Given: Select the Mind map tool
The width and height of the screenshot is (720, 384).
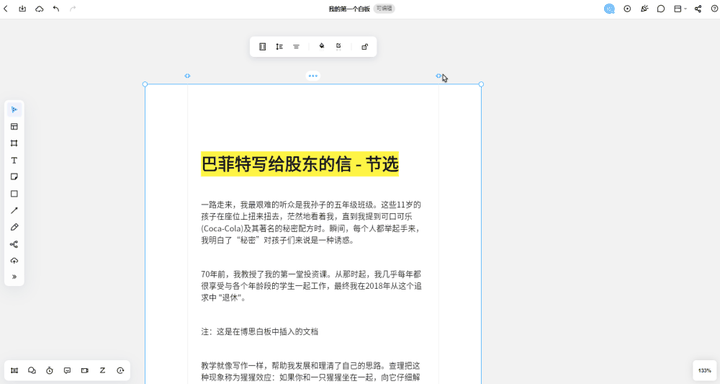Looking at the screenshot, I should pos(14,244).
